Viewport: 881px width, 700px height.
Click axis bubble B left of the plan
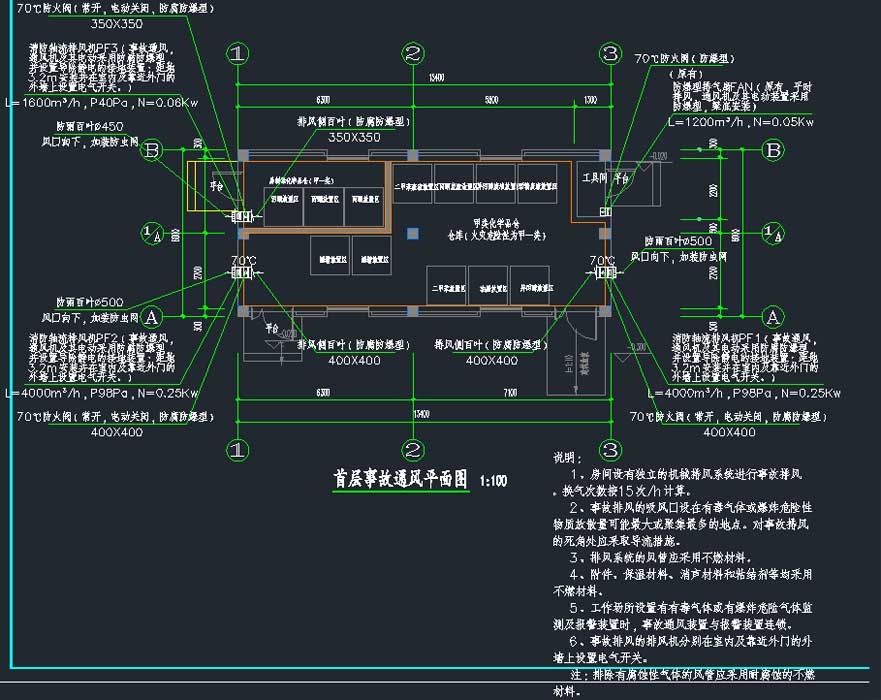click(152, 150)
